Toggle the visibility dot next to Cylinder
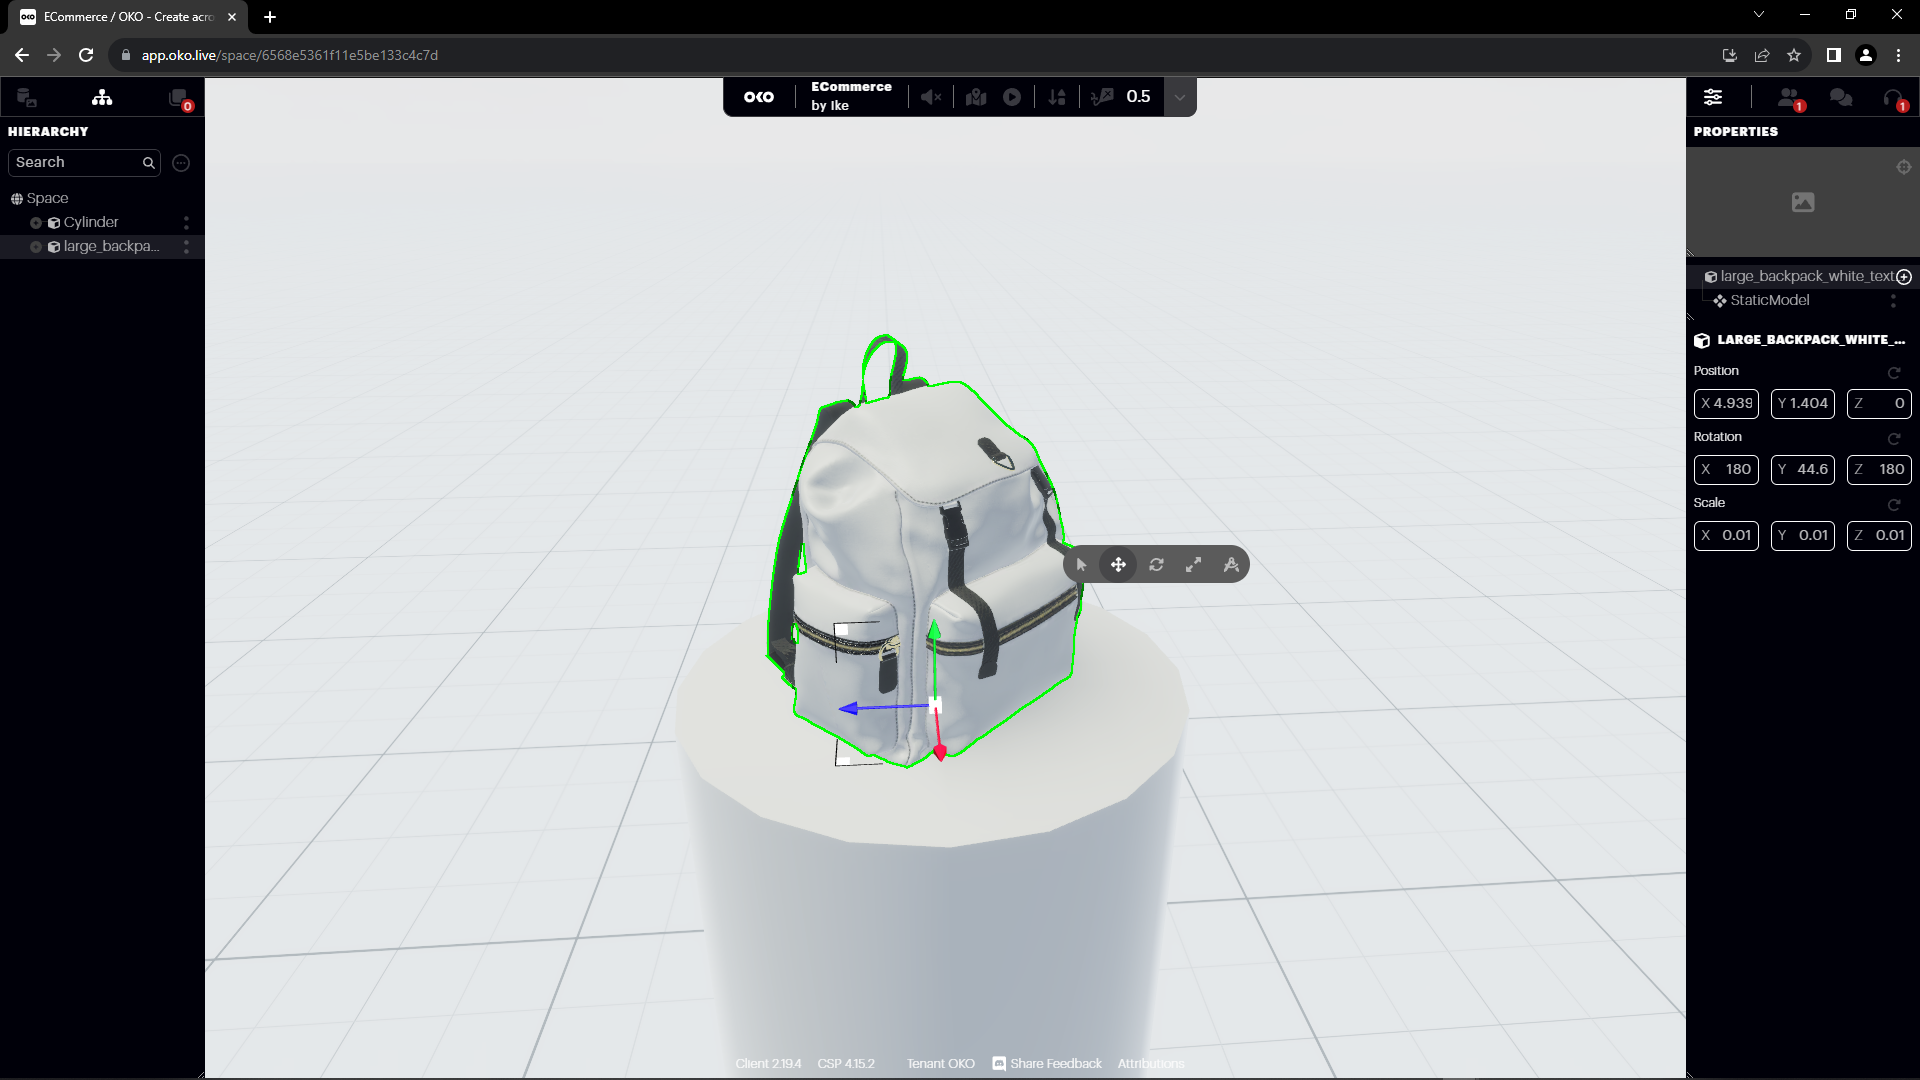Image resolution: width=1920 pixels, height=1080 pixels. click(36, 222)
